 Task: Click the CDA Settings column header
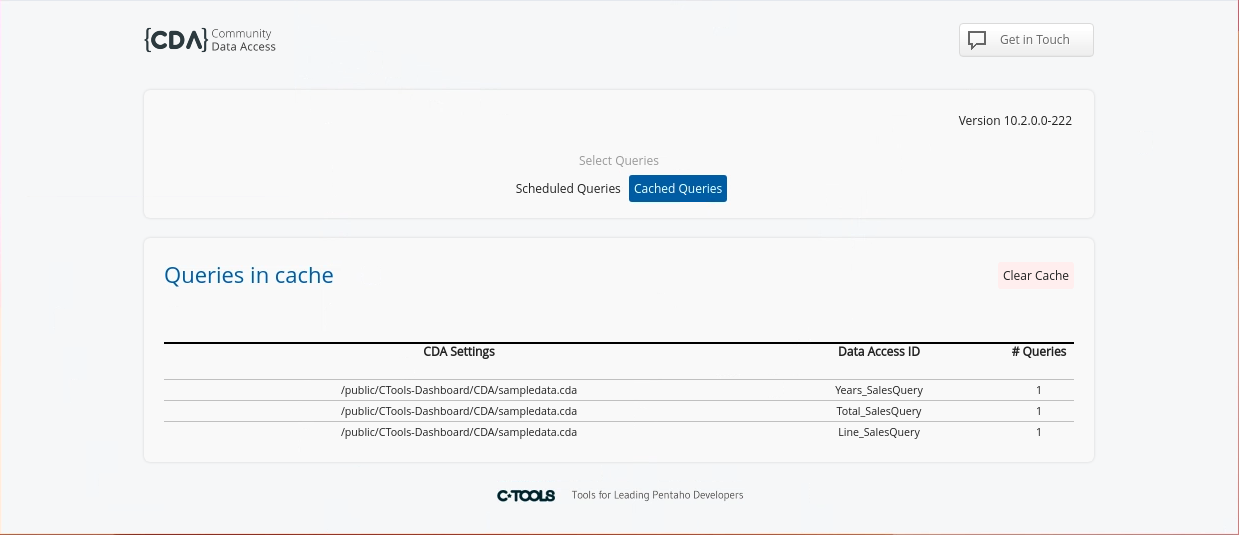click(459, 352)
